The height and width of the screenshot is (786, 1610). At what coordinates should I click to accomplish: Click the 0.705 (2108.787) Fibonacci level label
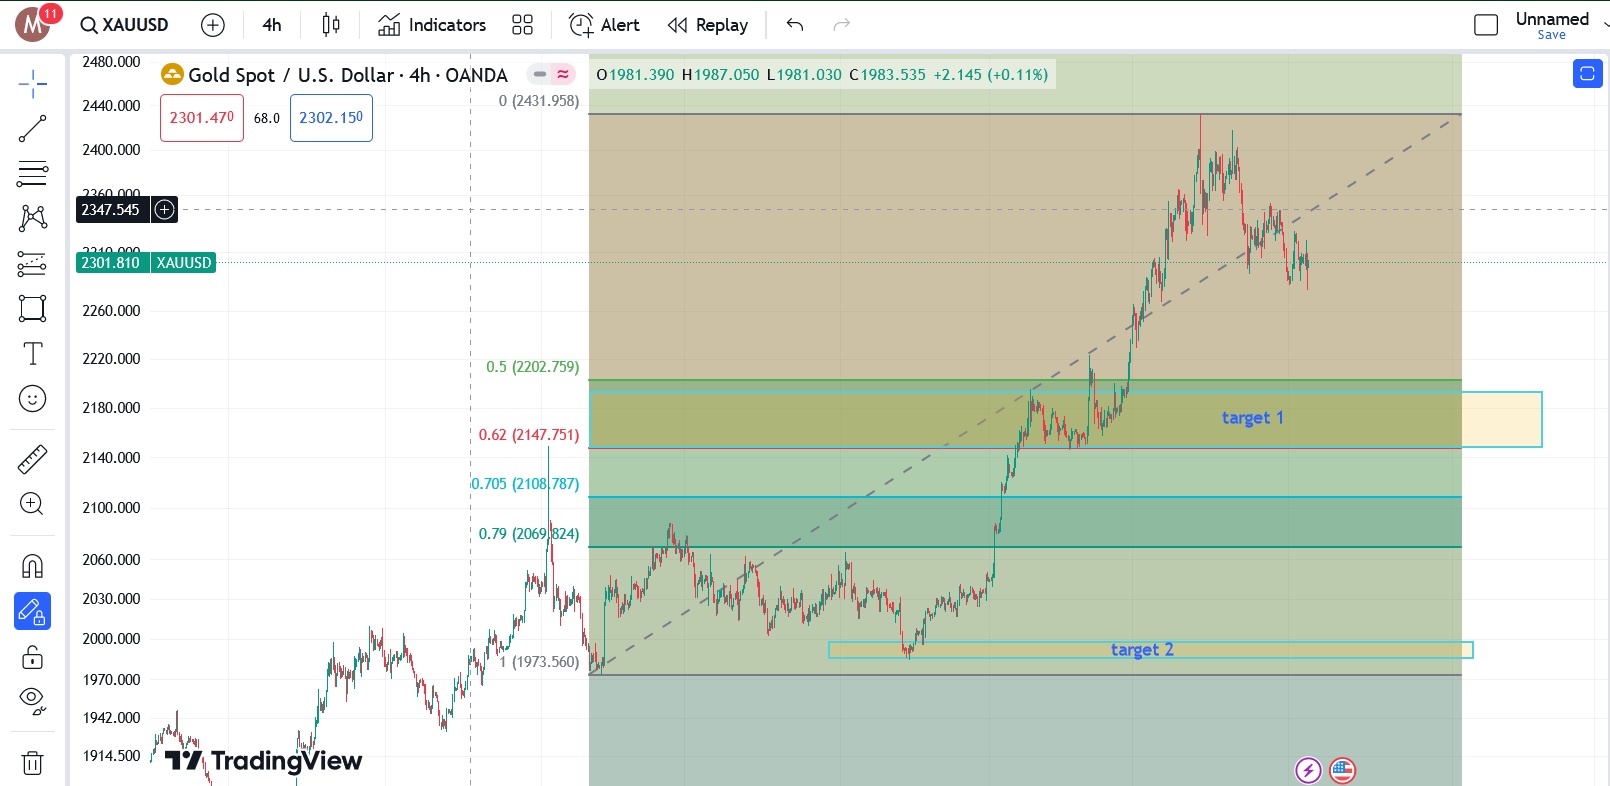(x=525, y=484)
